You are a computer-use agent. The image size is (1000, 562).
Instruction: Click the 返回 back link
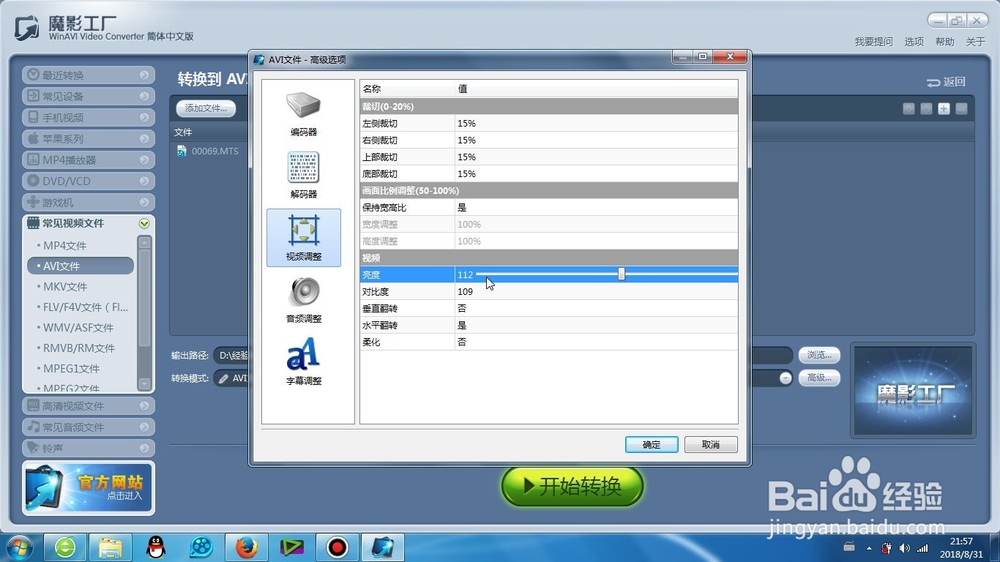946,82
